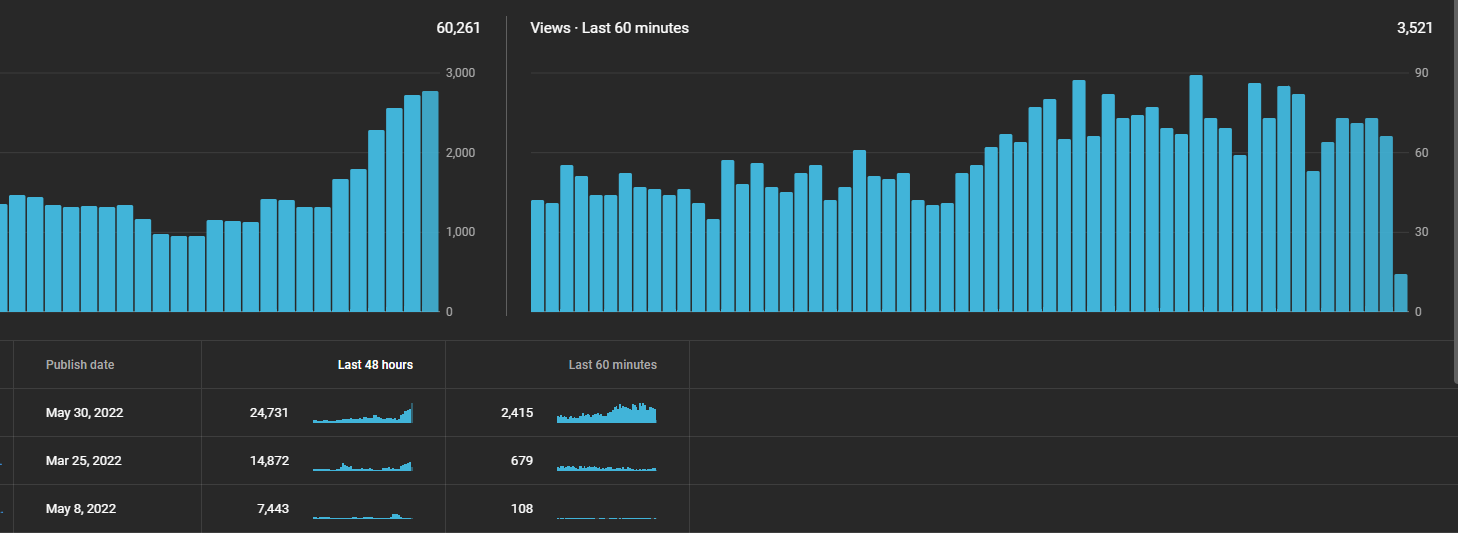Click the 24,731 views sparkline chart
1458x533 pixels.
[x=363, y=413]
